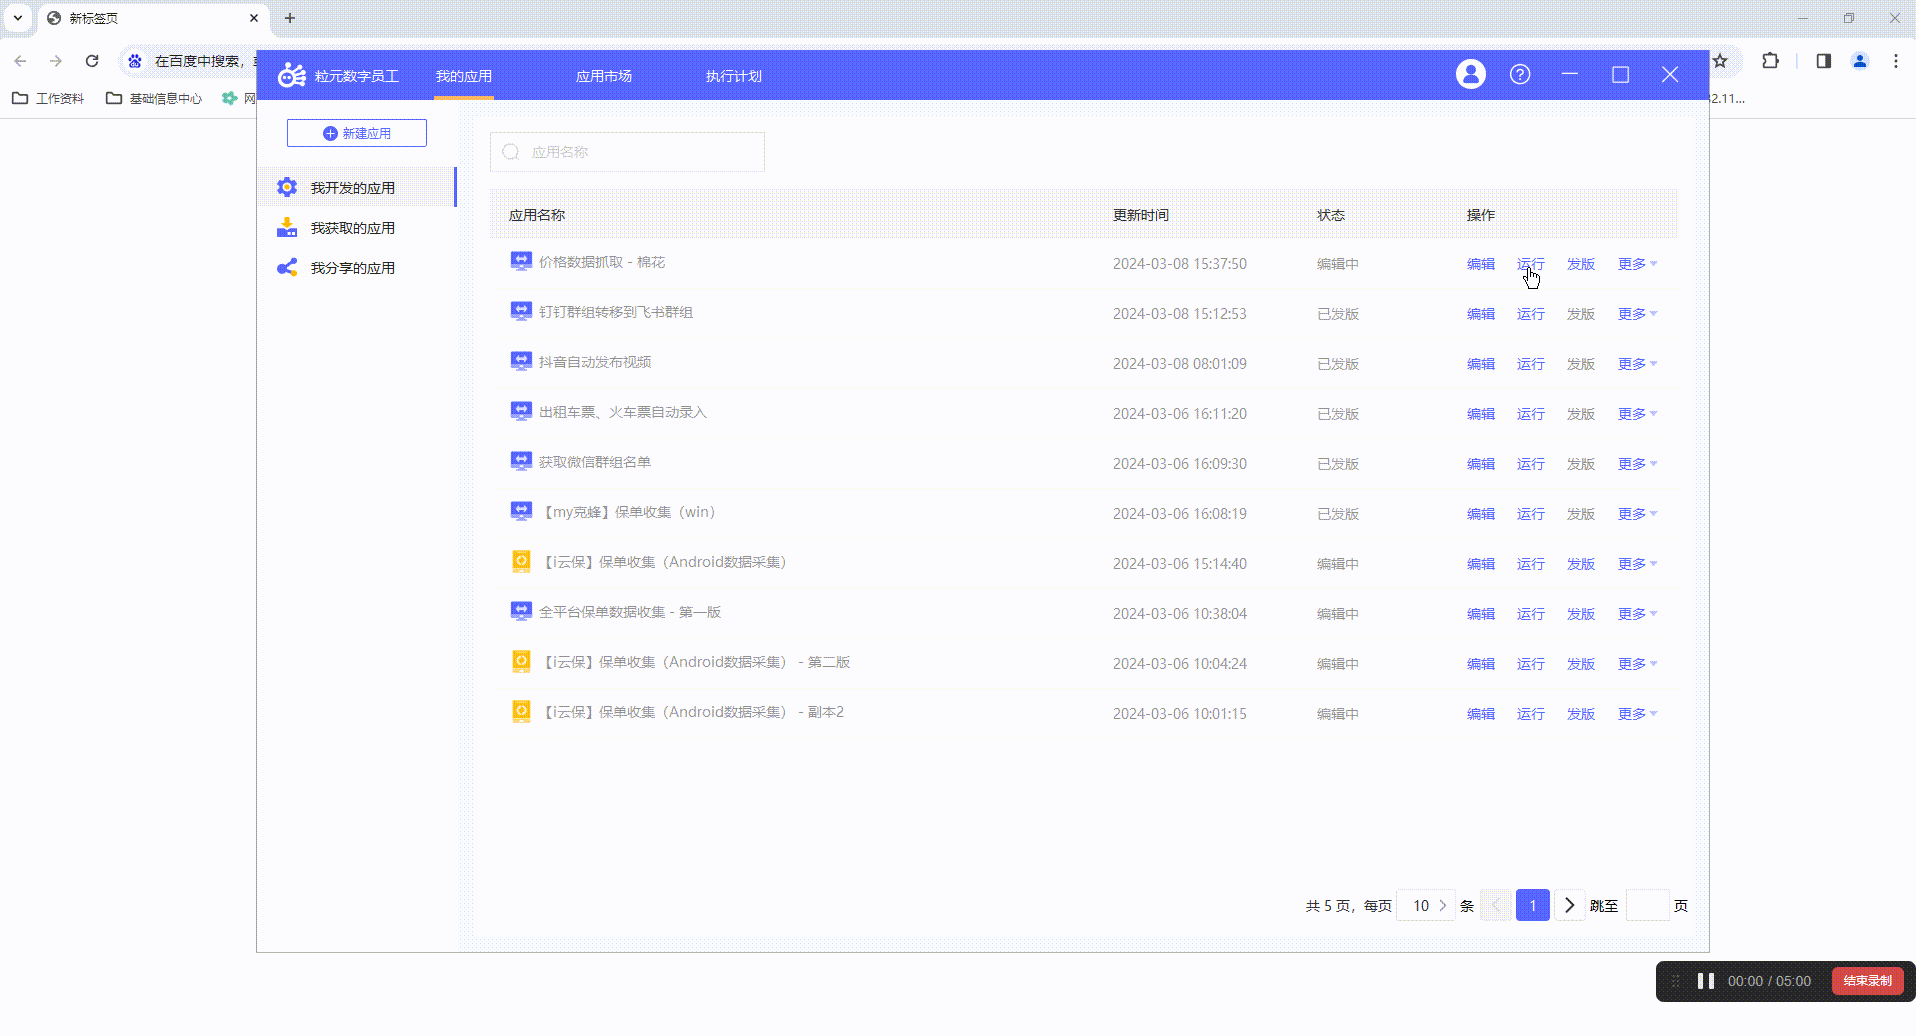Expand 更多 for 钉钉群组转移到飞书群组
1916x1036 pixels.
pos(1637,314)
